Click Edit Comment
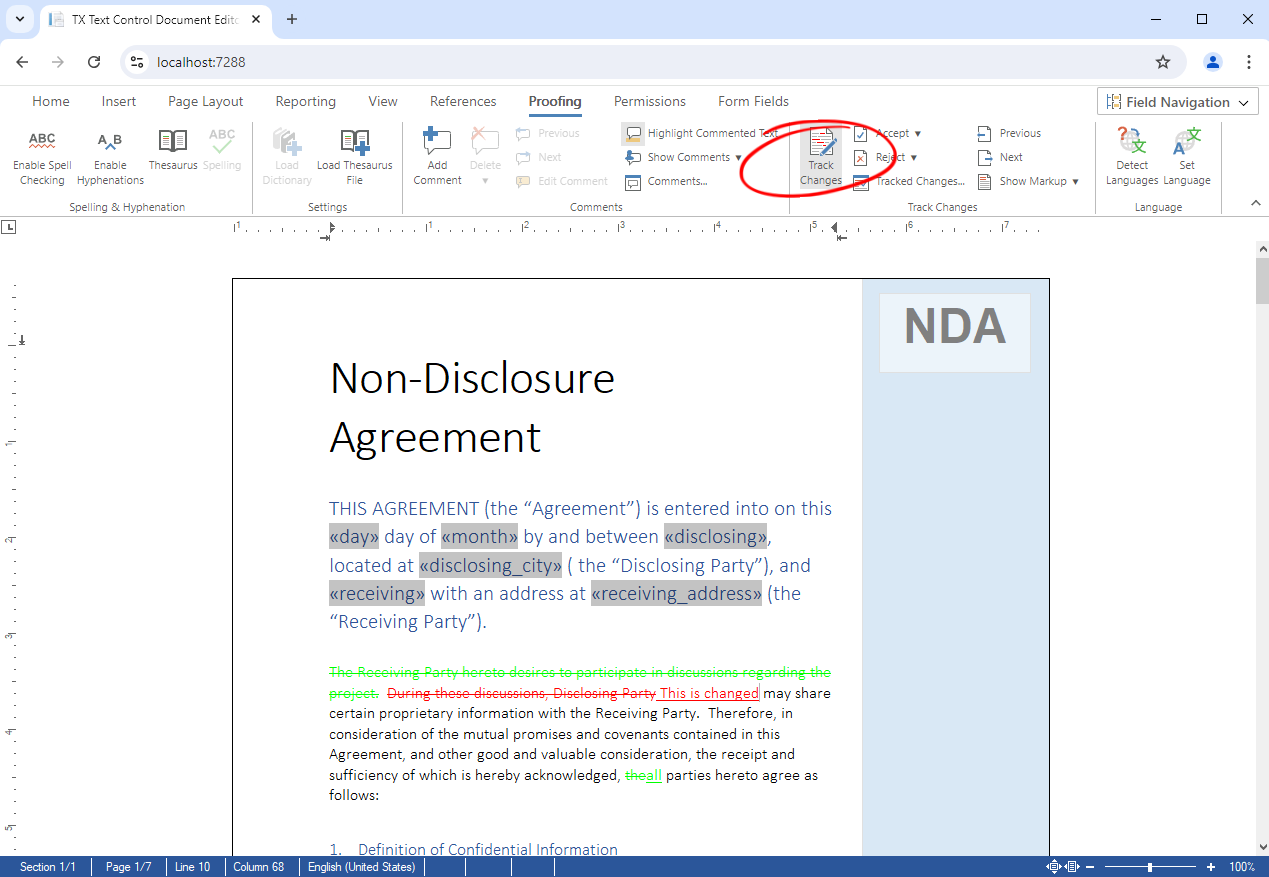Screen dimensions: 1269x877 (x=561, y=181)
